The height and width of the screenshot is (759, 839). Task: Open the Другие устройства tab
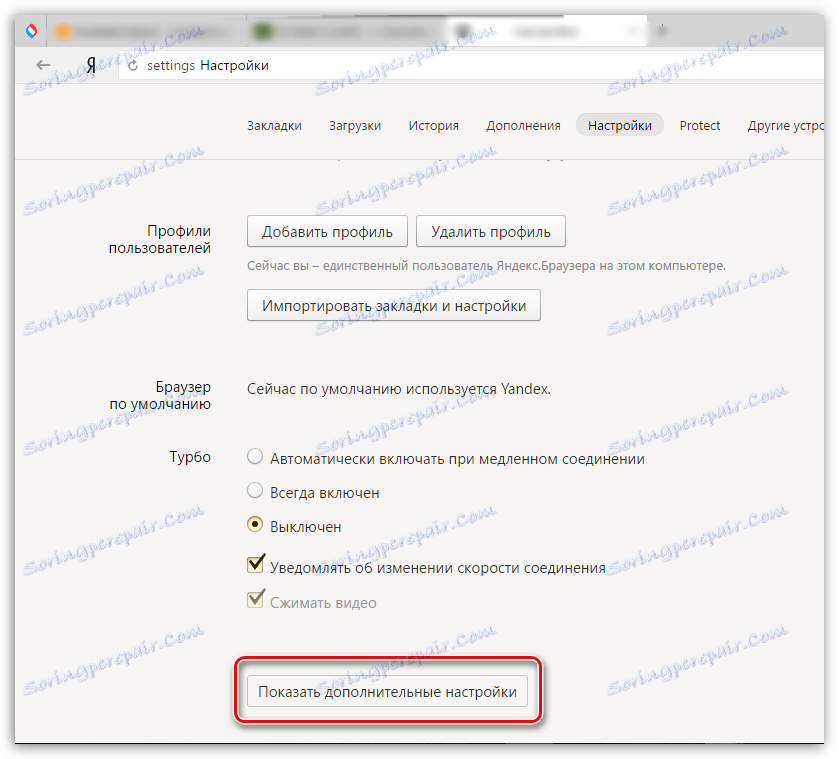tap(785, 126)
